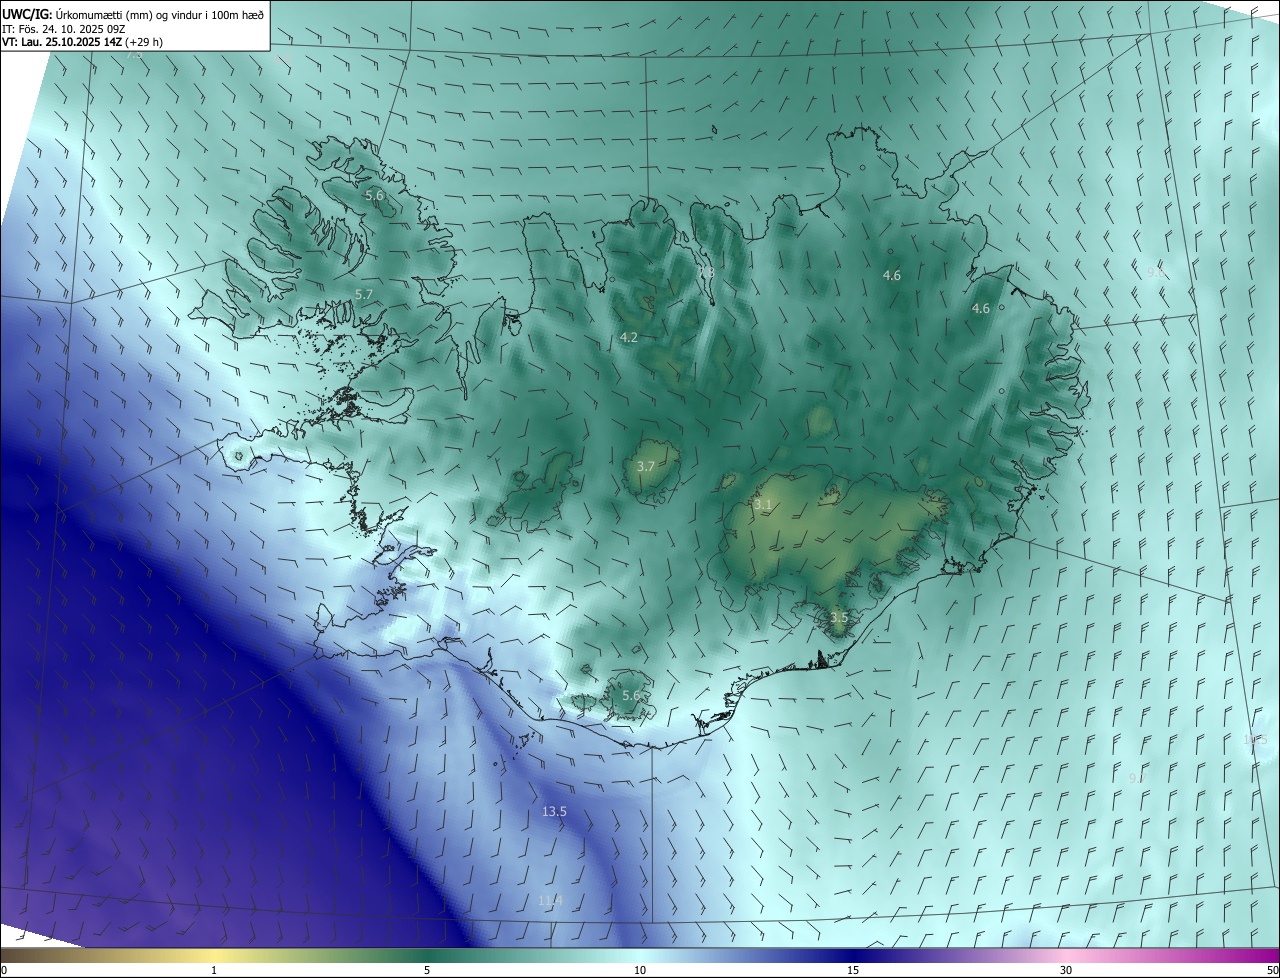
Task: Click the faint 10.5 value label
Action: (x=1254, y=739)
